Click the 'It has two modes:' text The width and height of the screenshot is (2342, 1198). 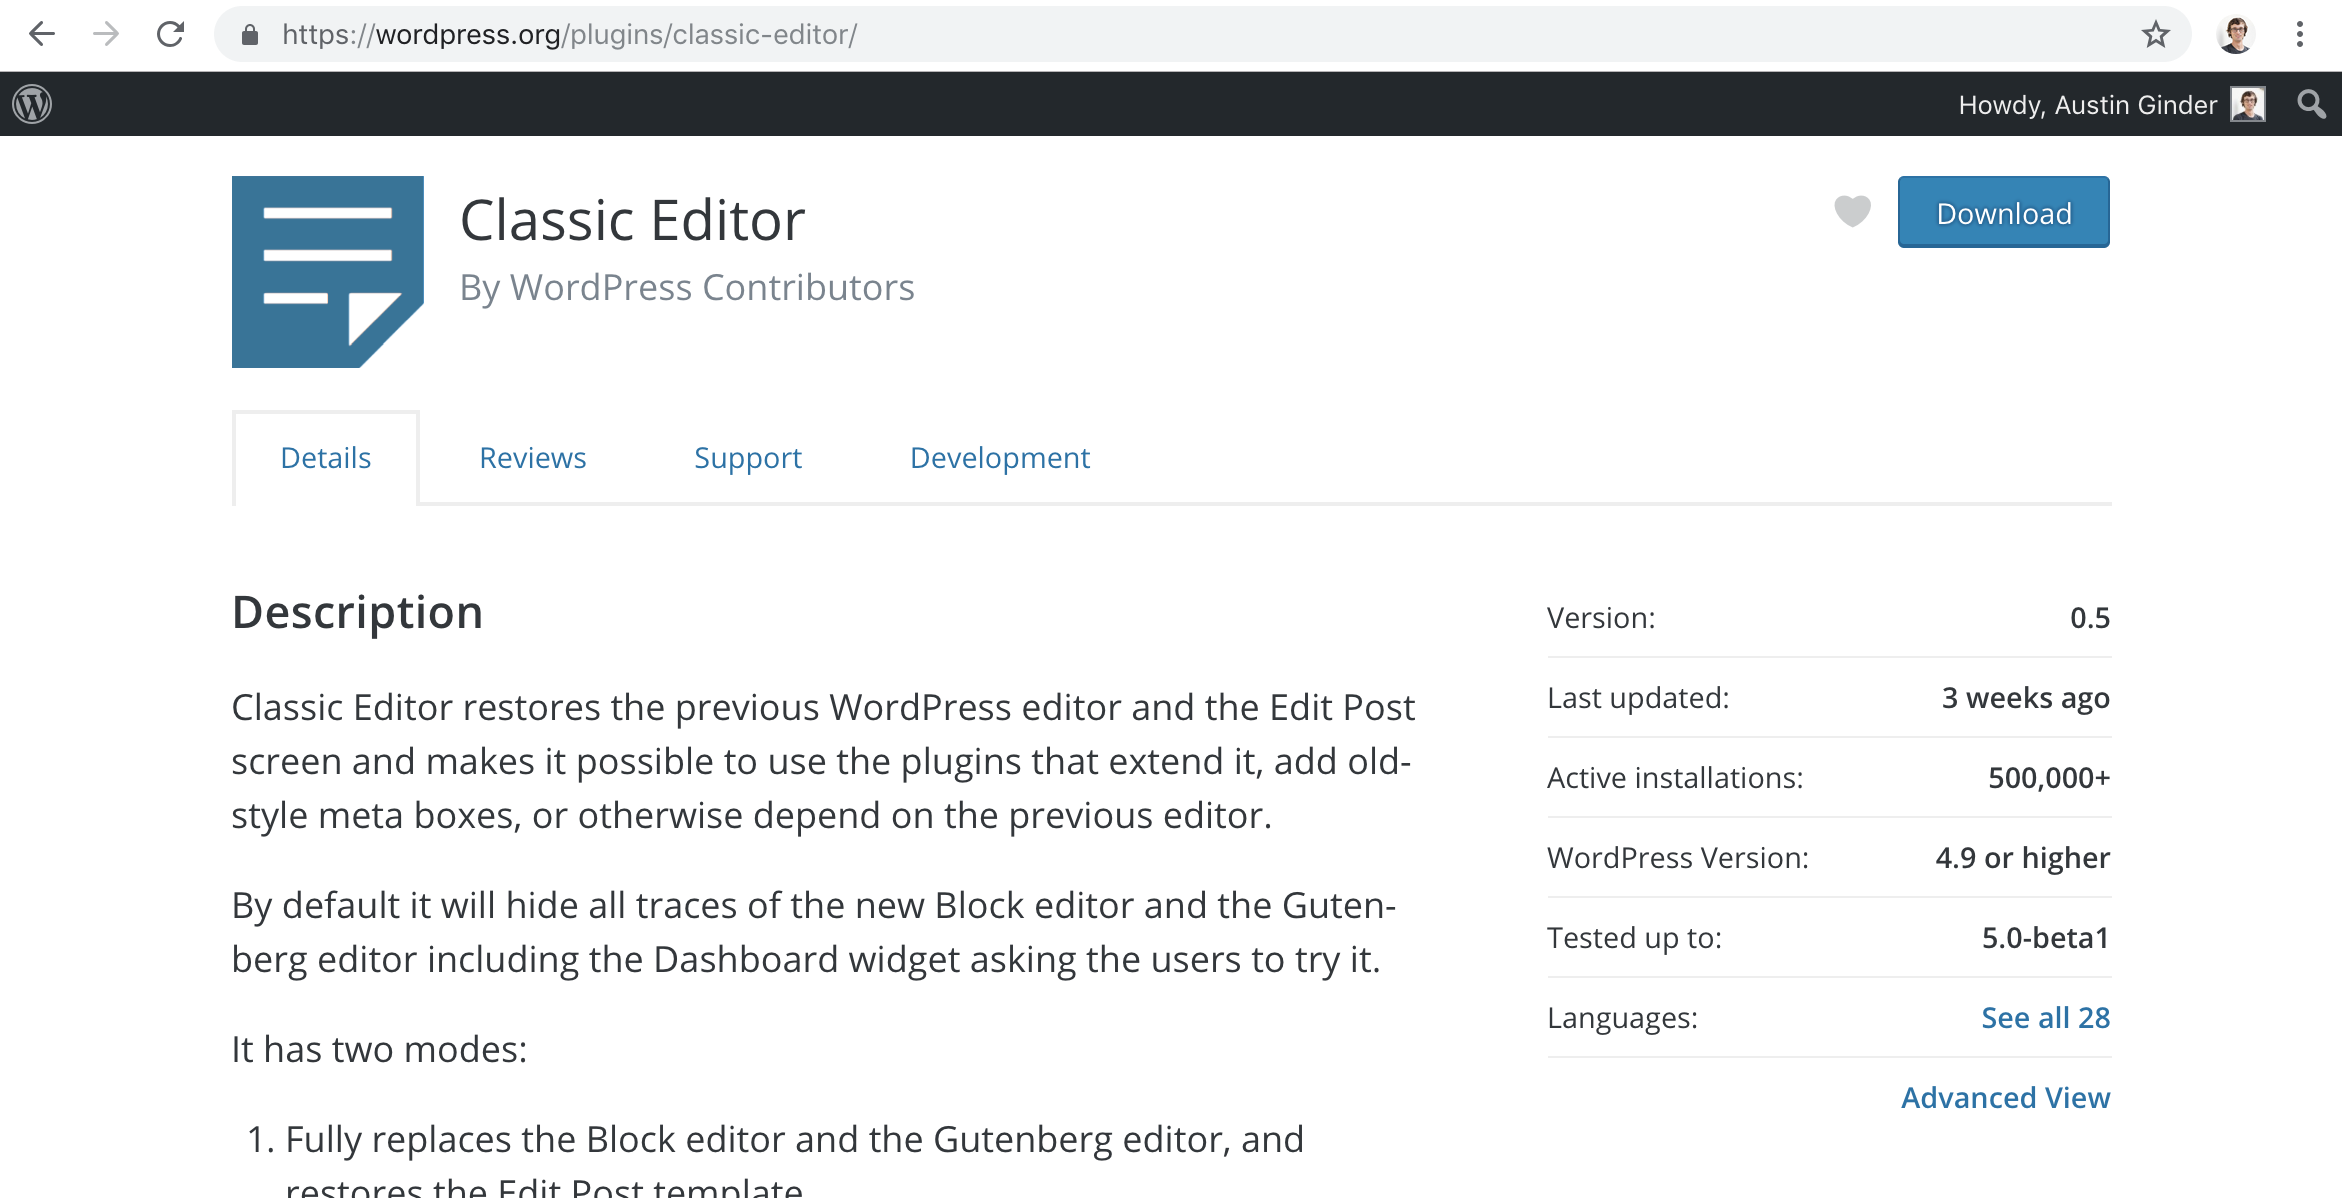(x=380, y=1050)
